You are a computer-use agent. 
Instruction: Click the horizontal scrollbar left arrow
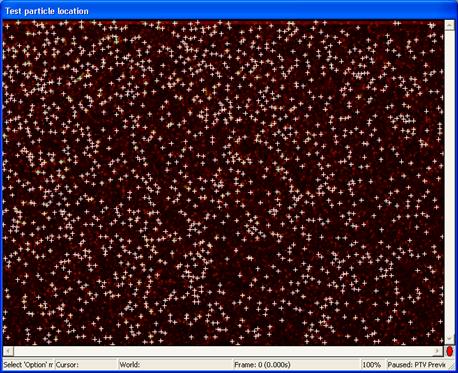pyautogui.click(x=9, y=351)
